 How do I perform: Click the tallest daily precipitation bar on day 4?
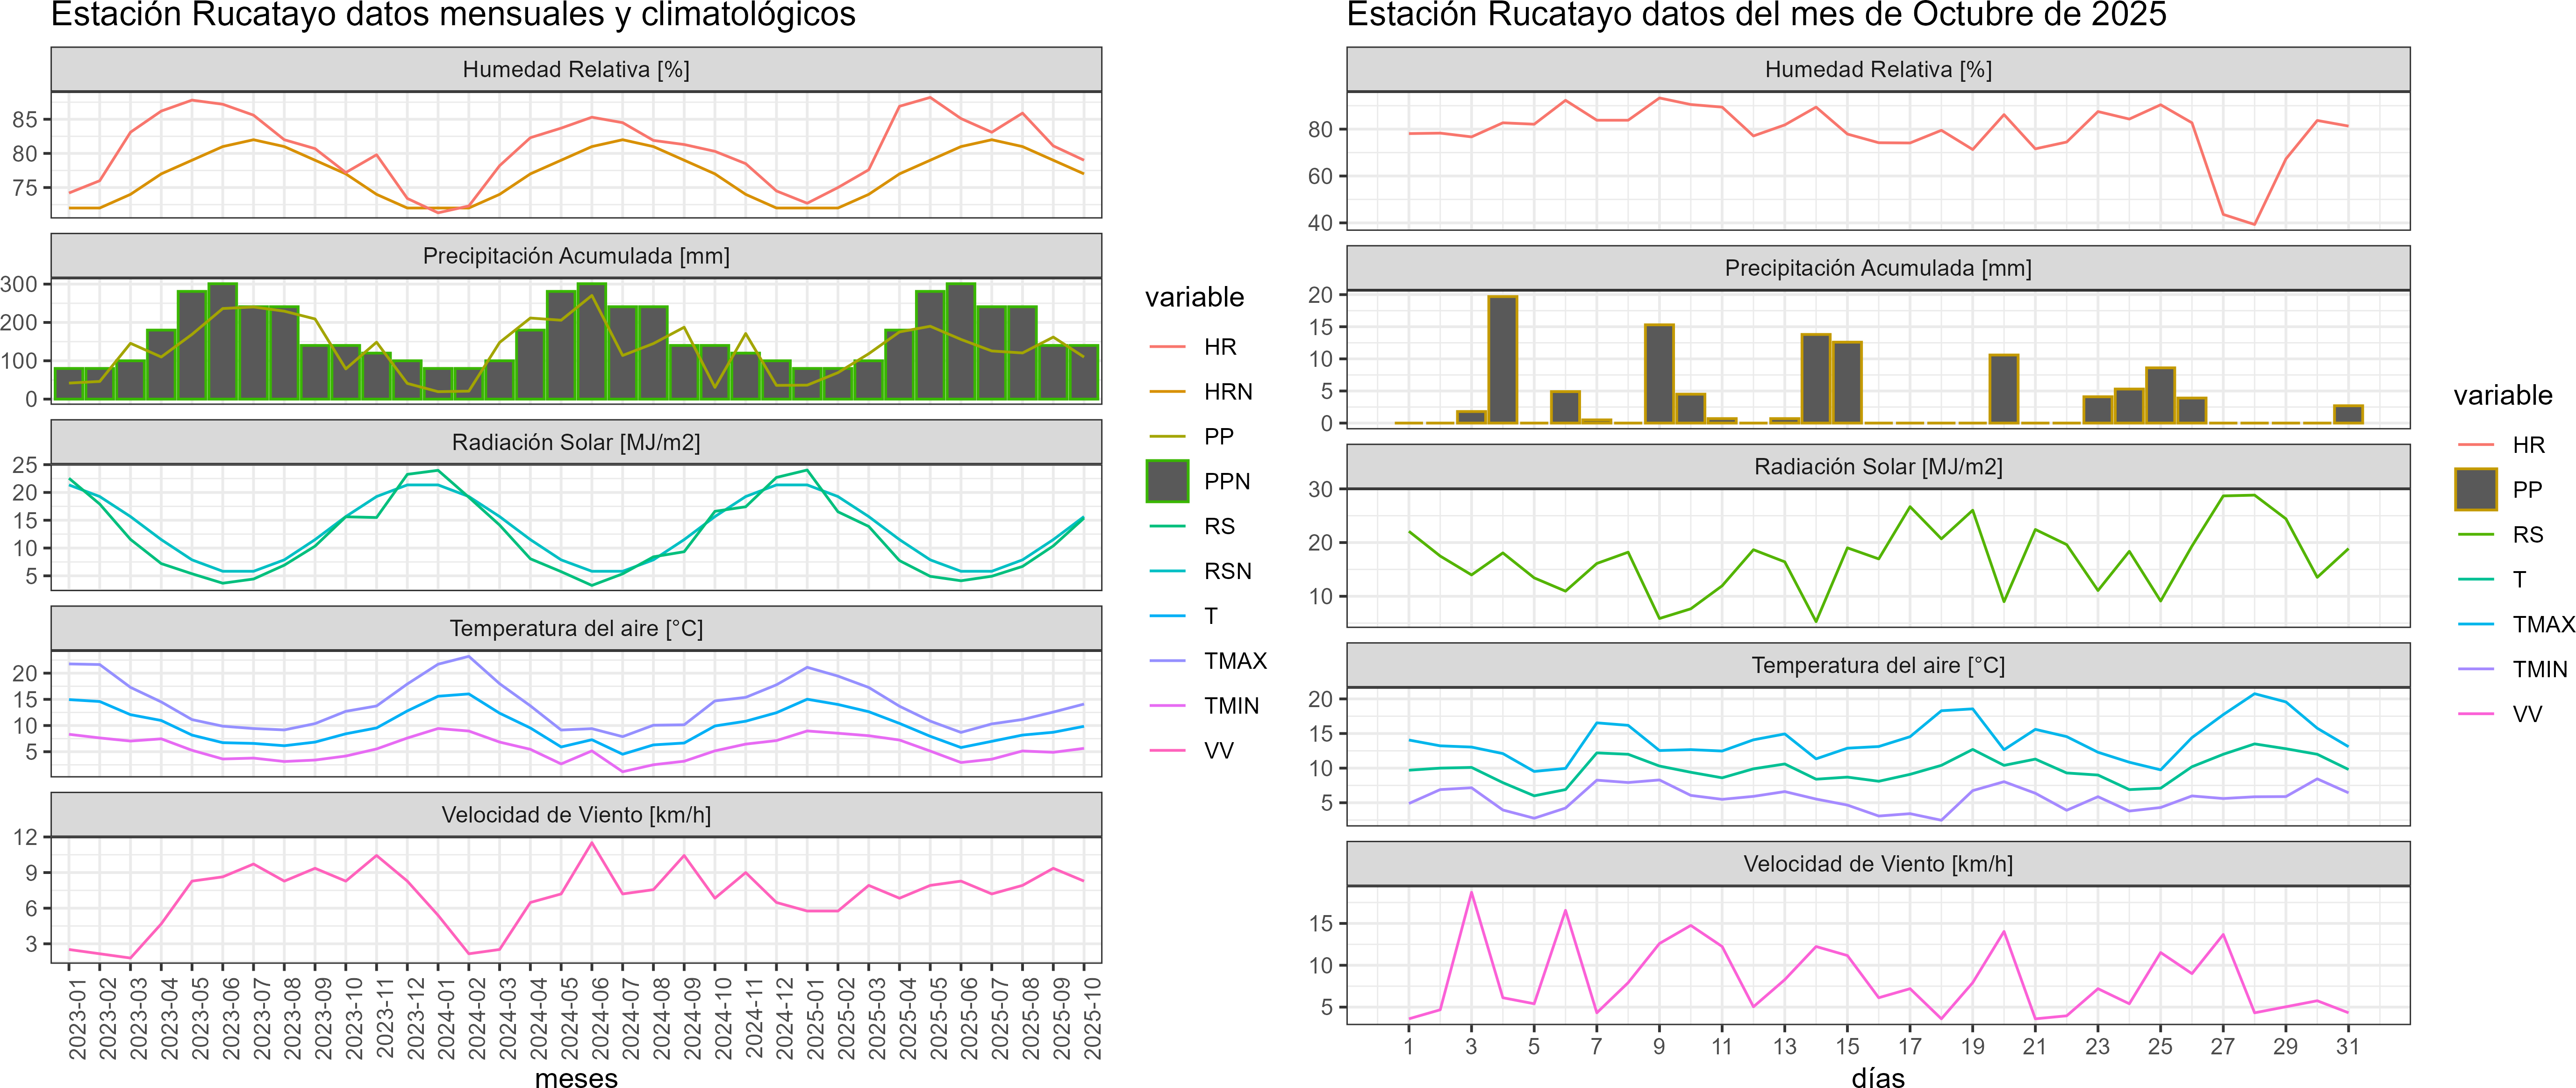[x=1502, y=360]
